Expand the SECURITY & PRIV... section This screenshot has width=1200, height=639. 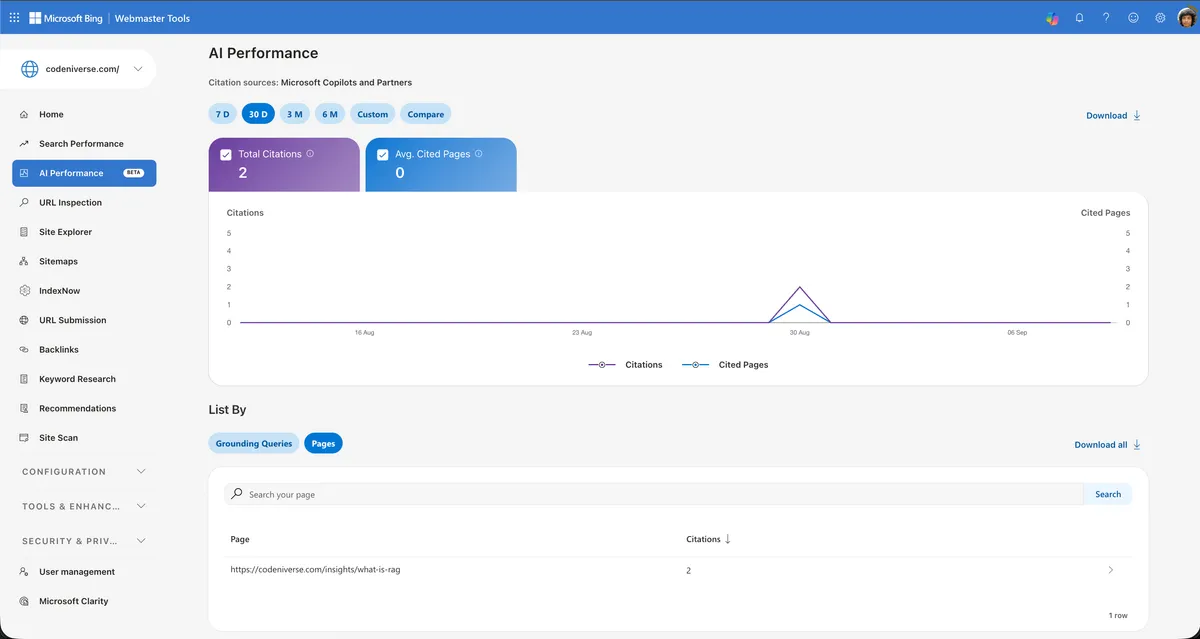[x=84, y=541]
